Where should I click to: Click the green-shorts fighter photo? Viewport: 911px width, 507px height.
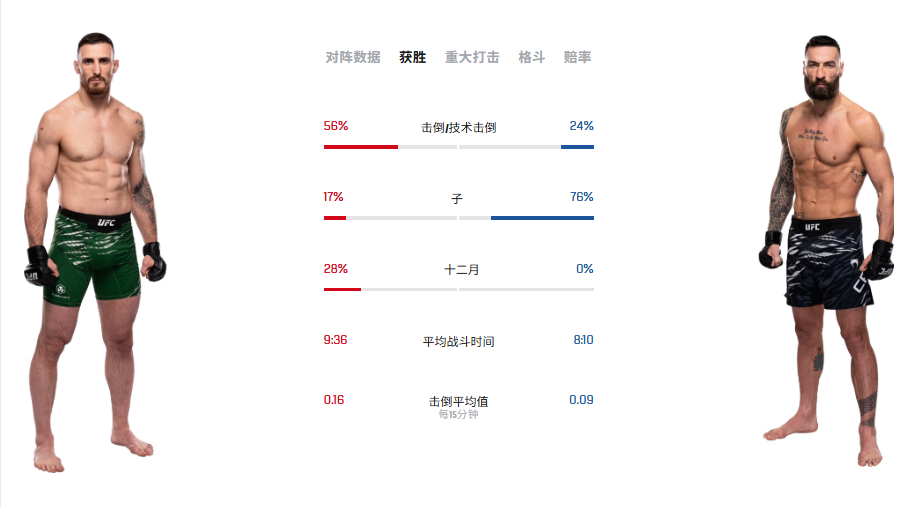pos(94,250)
